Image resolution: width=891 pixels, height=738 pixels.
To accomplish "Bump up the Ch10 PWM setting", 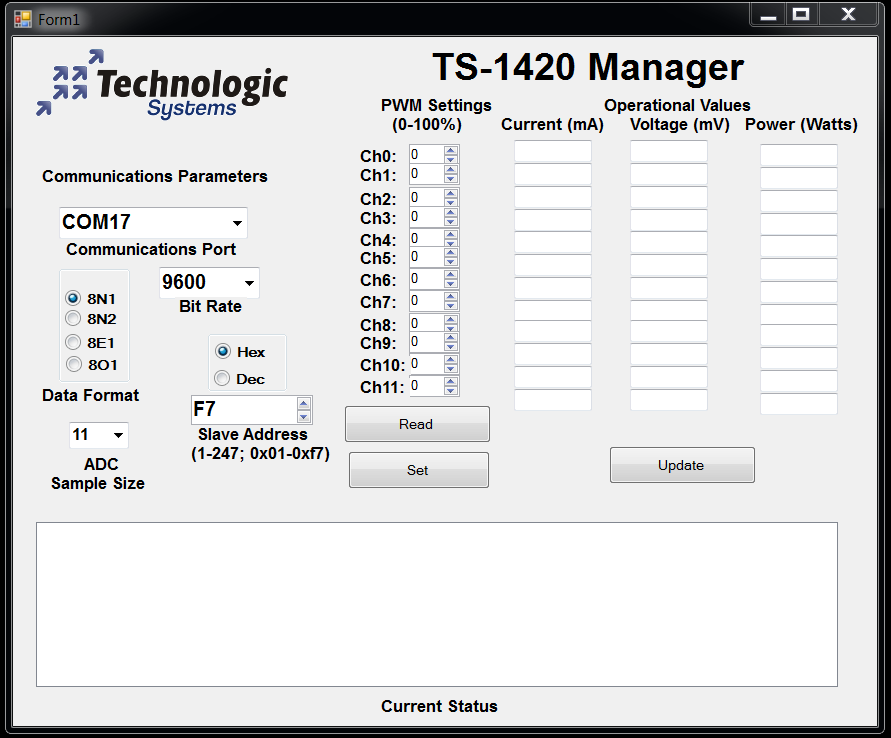I will [451, 360].
